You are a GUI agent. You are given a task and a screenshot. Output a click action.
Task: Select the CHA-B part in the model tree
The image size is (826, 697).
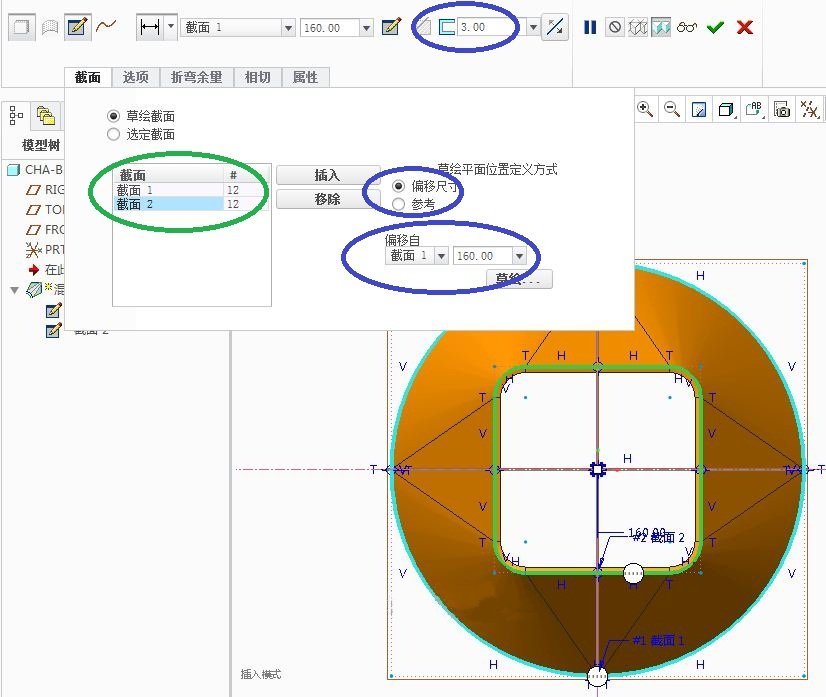[35, 170]
